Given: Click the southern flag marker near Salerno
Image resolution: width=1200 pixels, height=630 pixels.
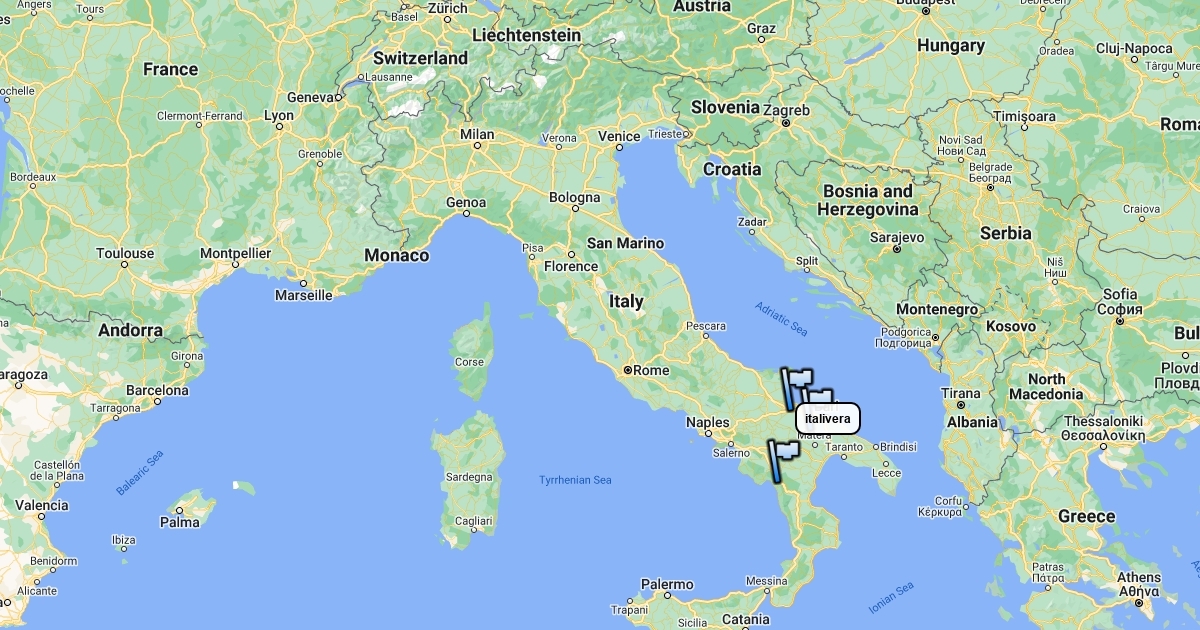Looking at the screenshot, I should pos(783,461).
